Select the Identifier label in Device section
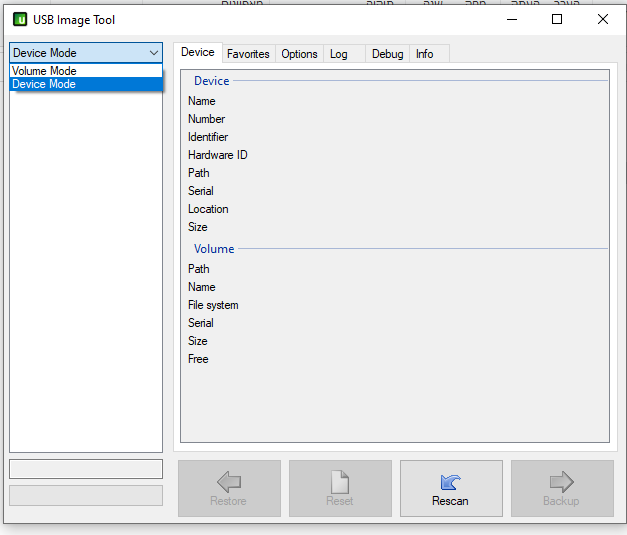Viewport: 627px width, 535px height. pos(208,137)
